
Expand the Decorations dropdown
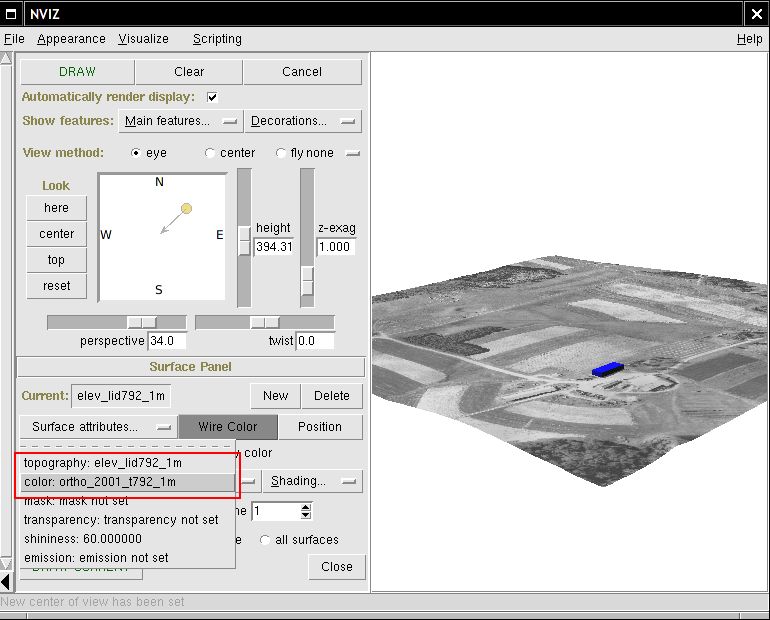click(303, 121)
